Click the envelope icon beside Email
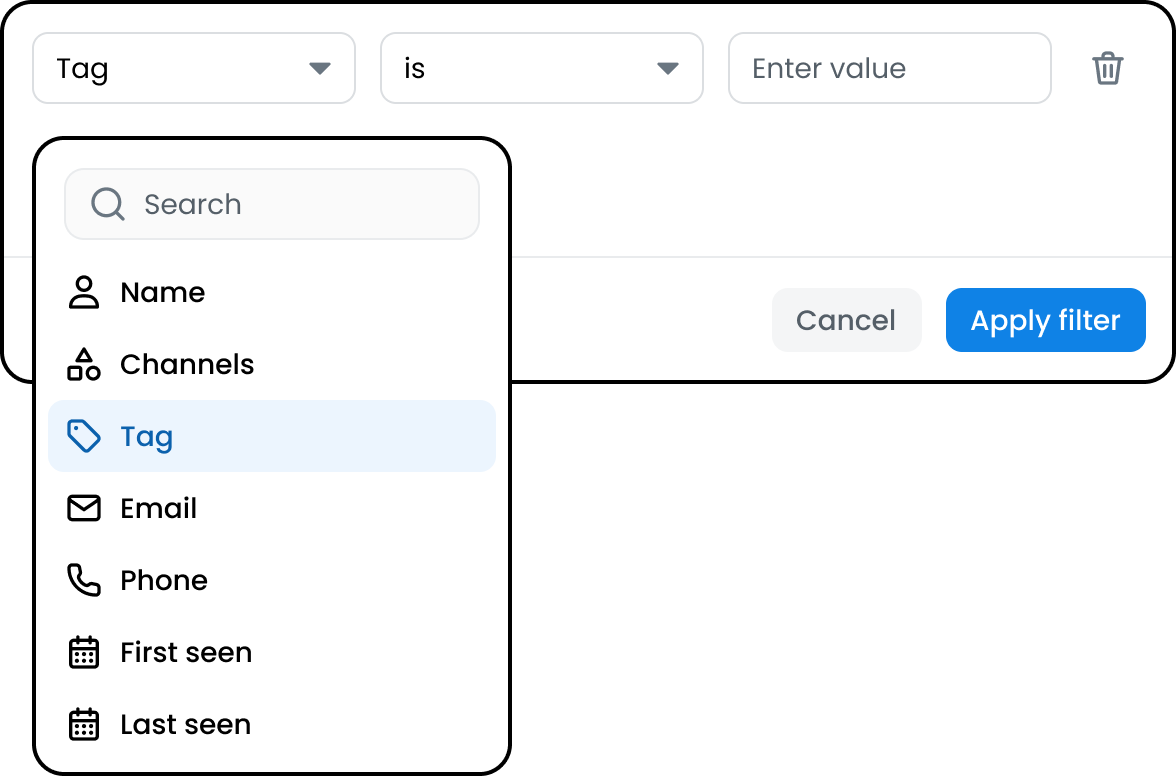1176x776 pixels. pyautogui.click(x=84, y=508)
